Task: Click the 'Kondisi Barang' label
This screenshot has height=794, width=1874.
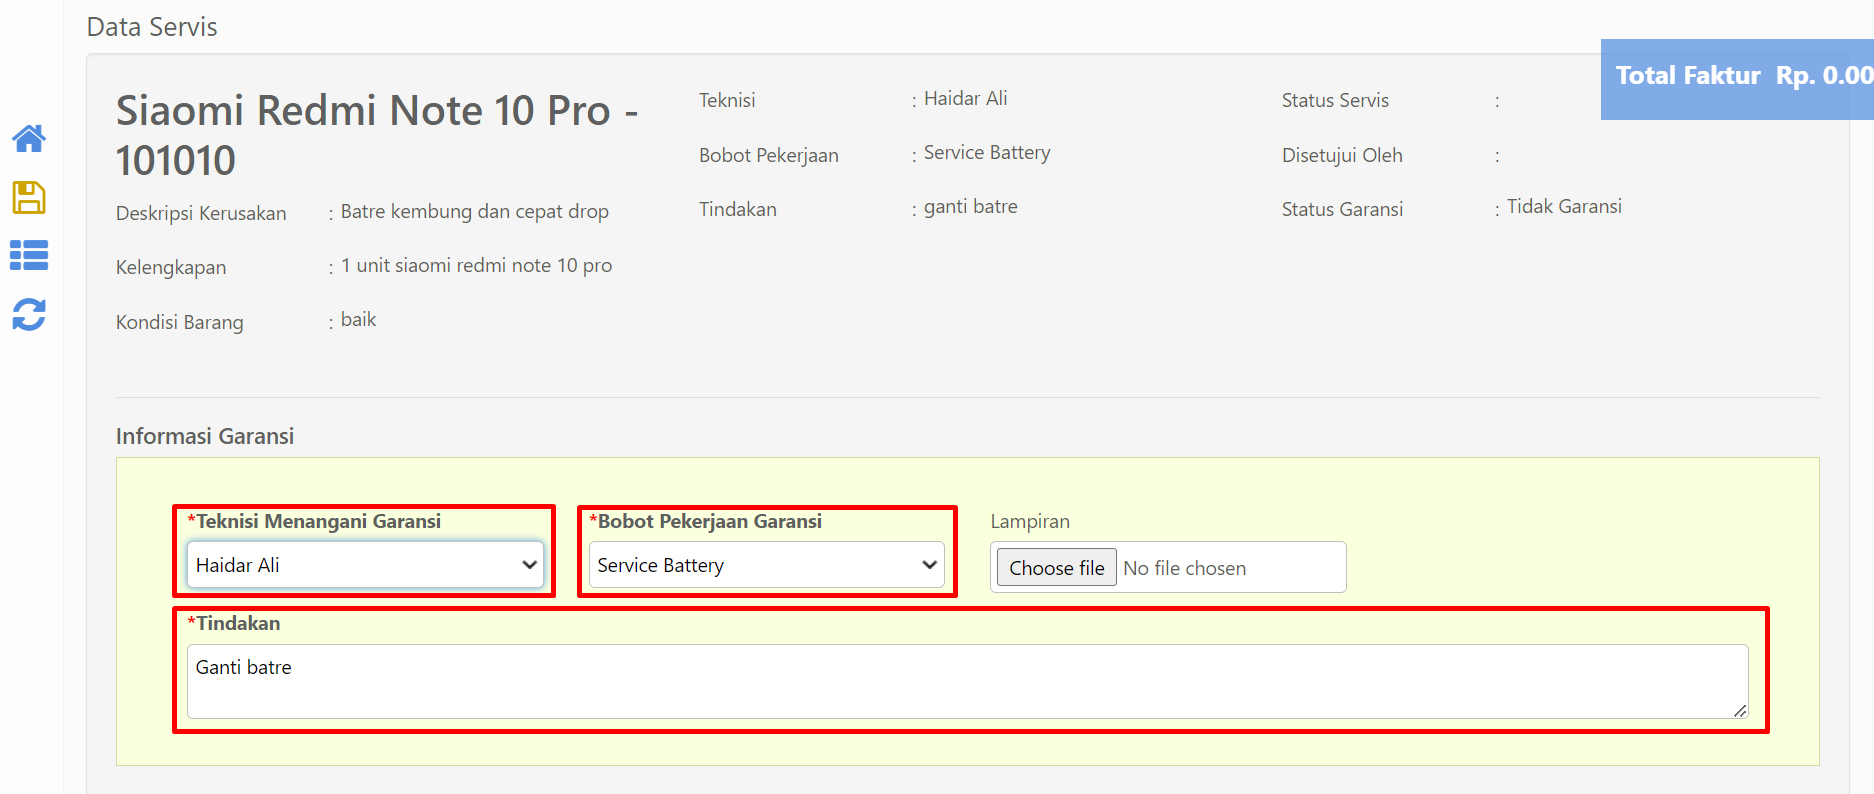Action: pos(180,322)
